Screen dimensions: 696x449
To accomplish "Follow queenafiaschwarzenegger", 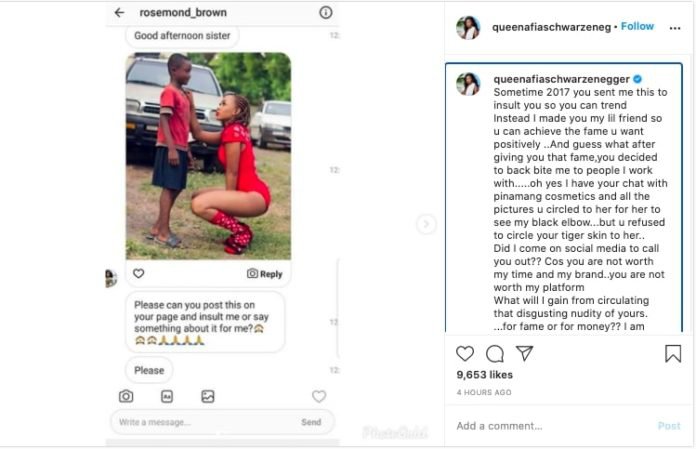I will pyautogui.click(x=637, y=26).
